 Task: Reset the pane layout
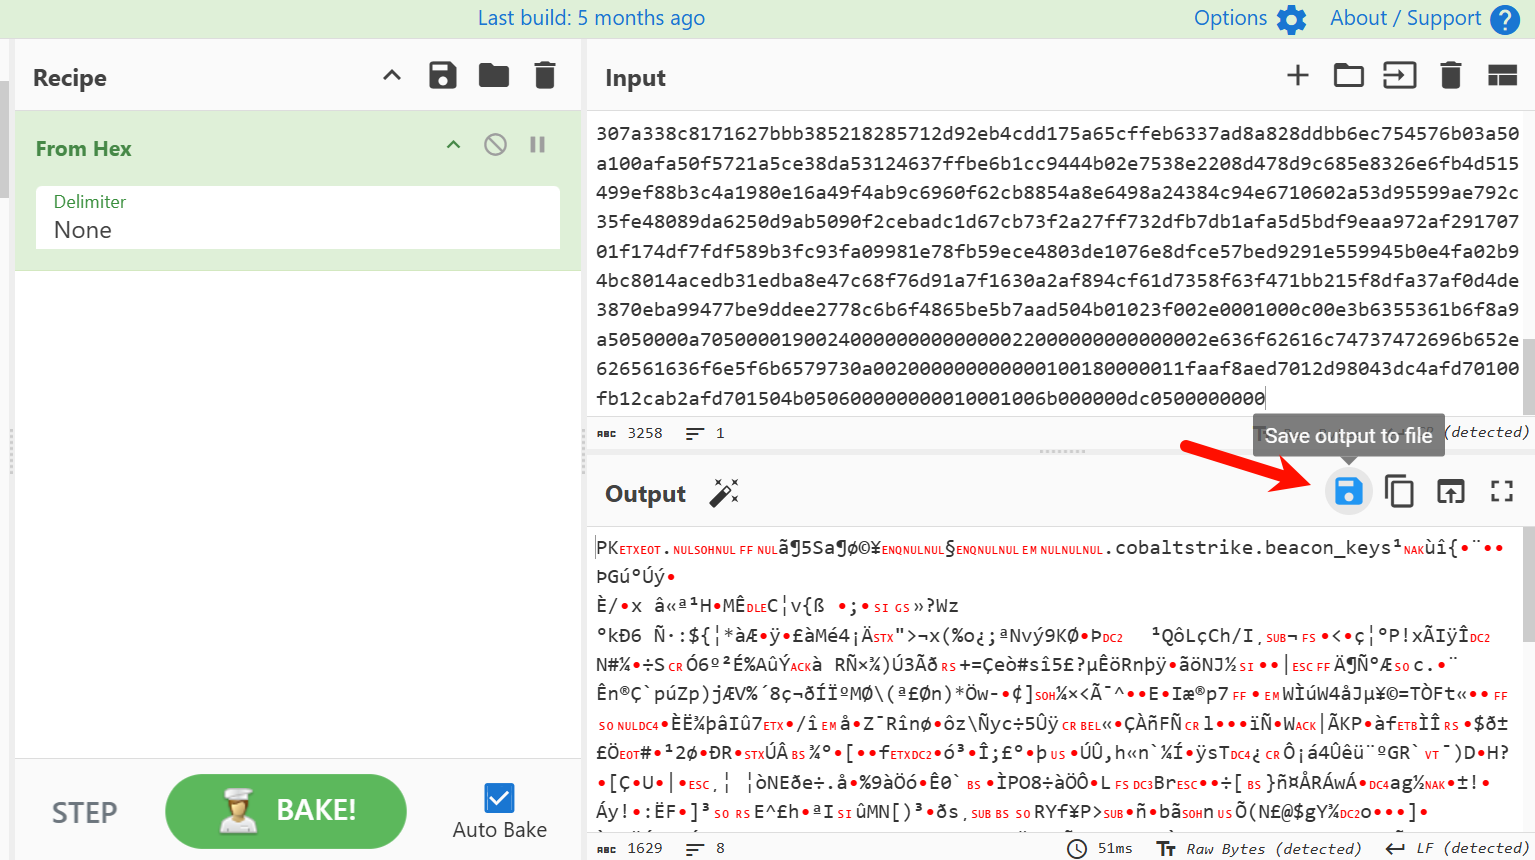pyautogui.click(x=1502, y=76)
